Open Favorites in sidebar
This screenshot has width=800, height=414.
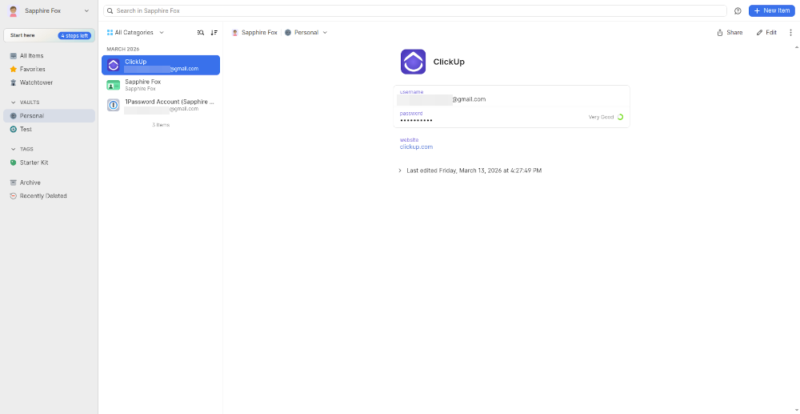click(49, 69)
